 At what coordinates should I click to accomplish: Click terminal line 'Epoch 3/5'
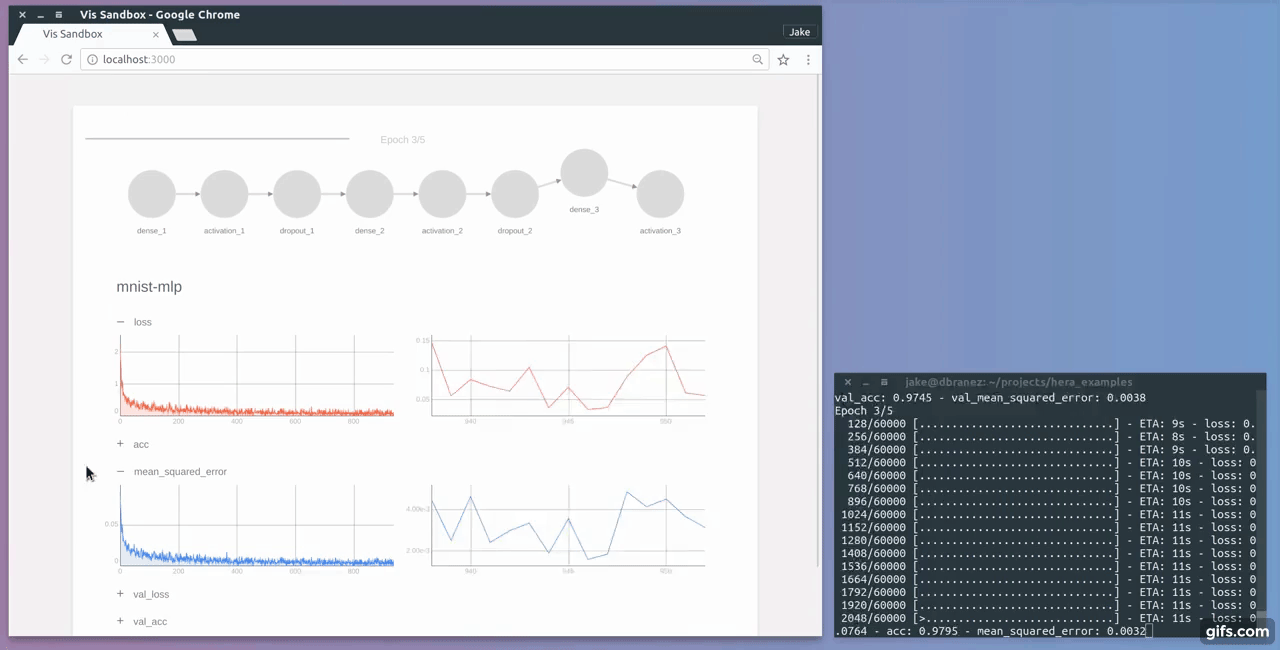click(864, 410)
